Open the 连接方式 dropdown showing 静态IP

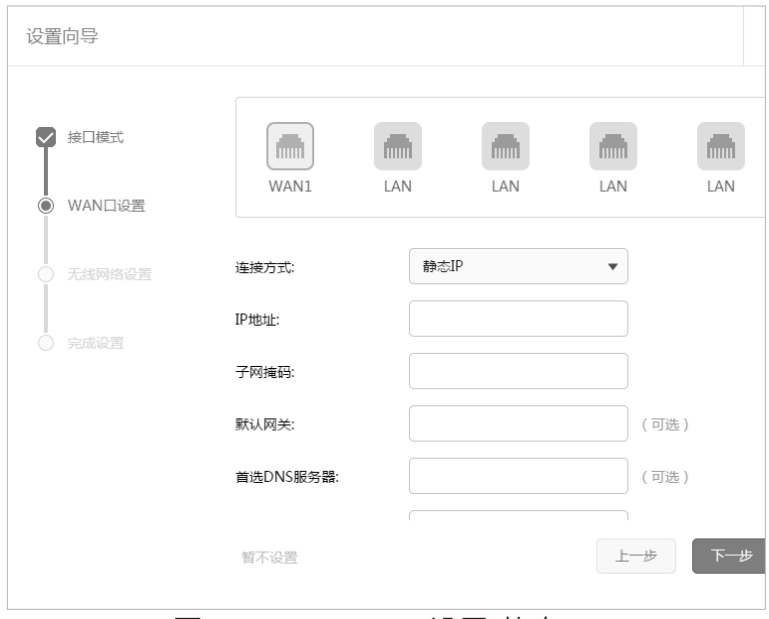[518, 266]
